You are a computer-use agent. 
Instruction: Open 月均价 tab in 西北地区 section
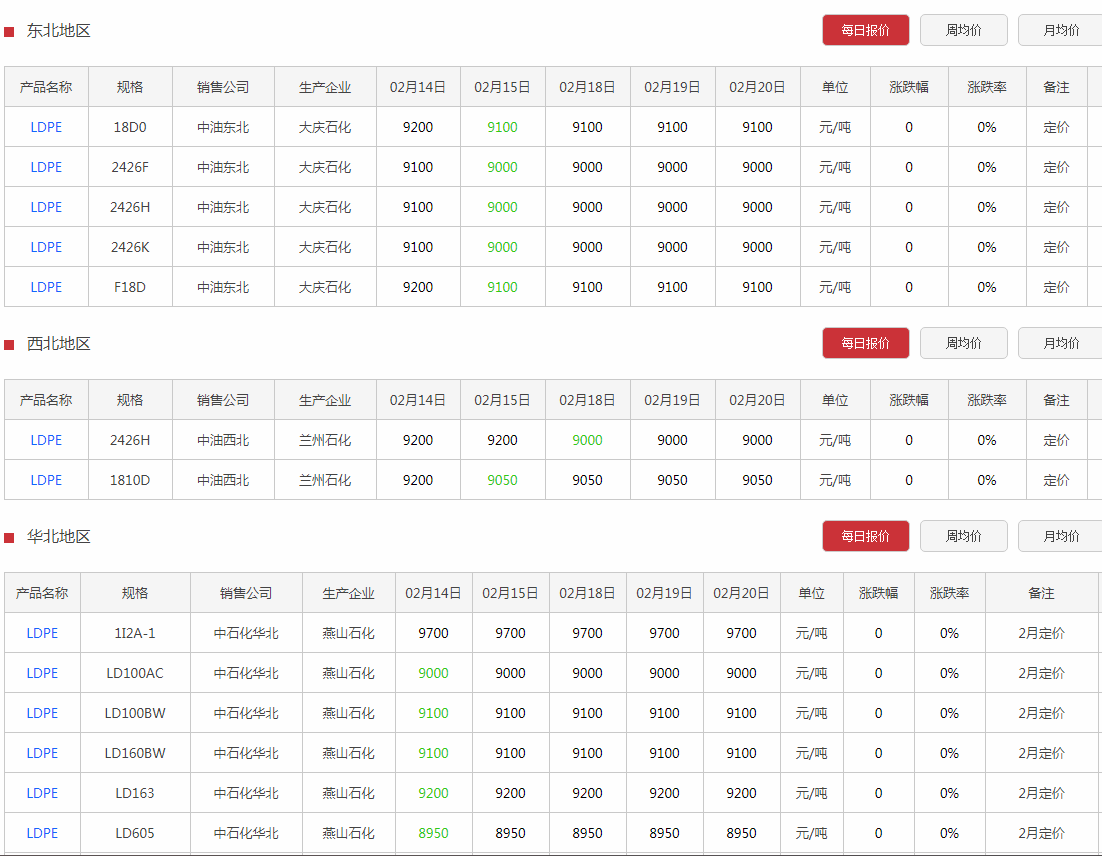point(1059,343)
